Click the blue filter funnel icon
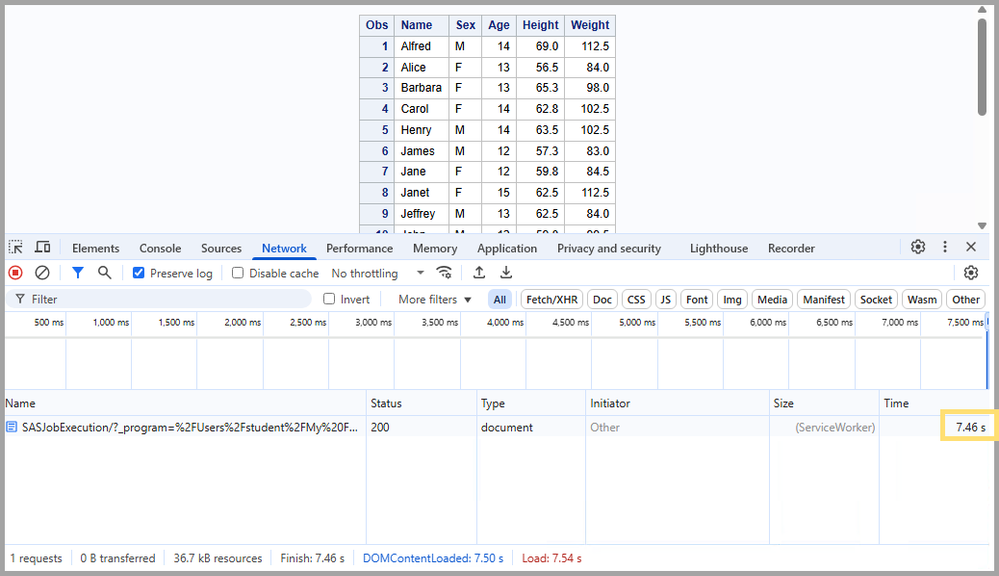This screenshot has height=576, width=999. [78, 273]
